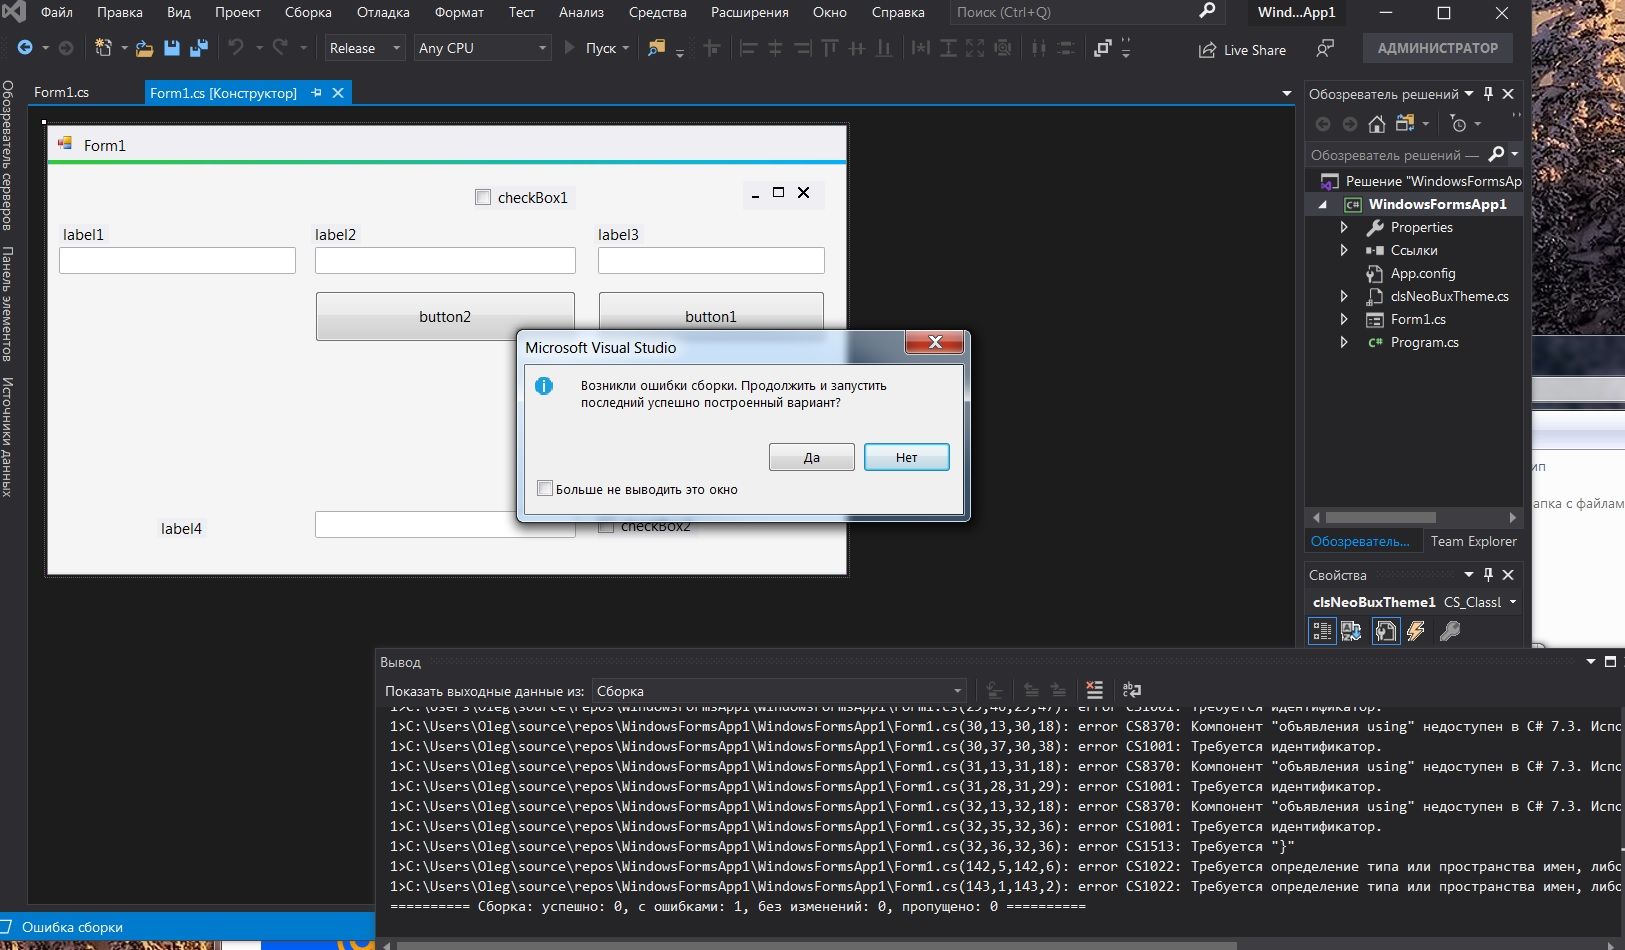This screenshot has width=1625, height=950.
Task: Switch to the Form1.cs code tab
Action: 62,92
